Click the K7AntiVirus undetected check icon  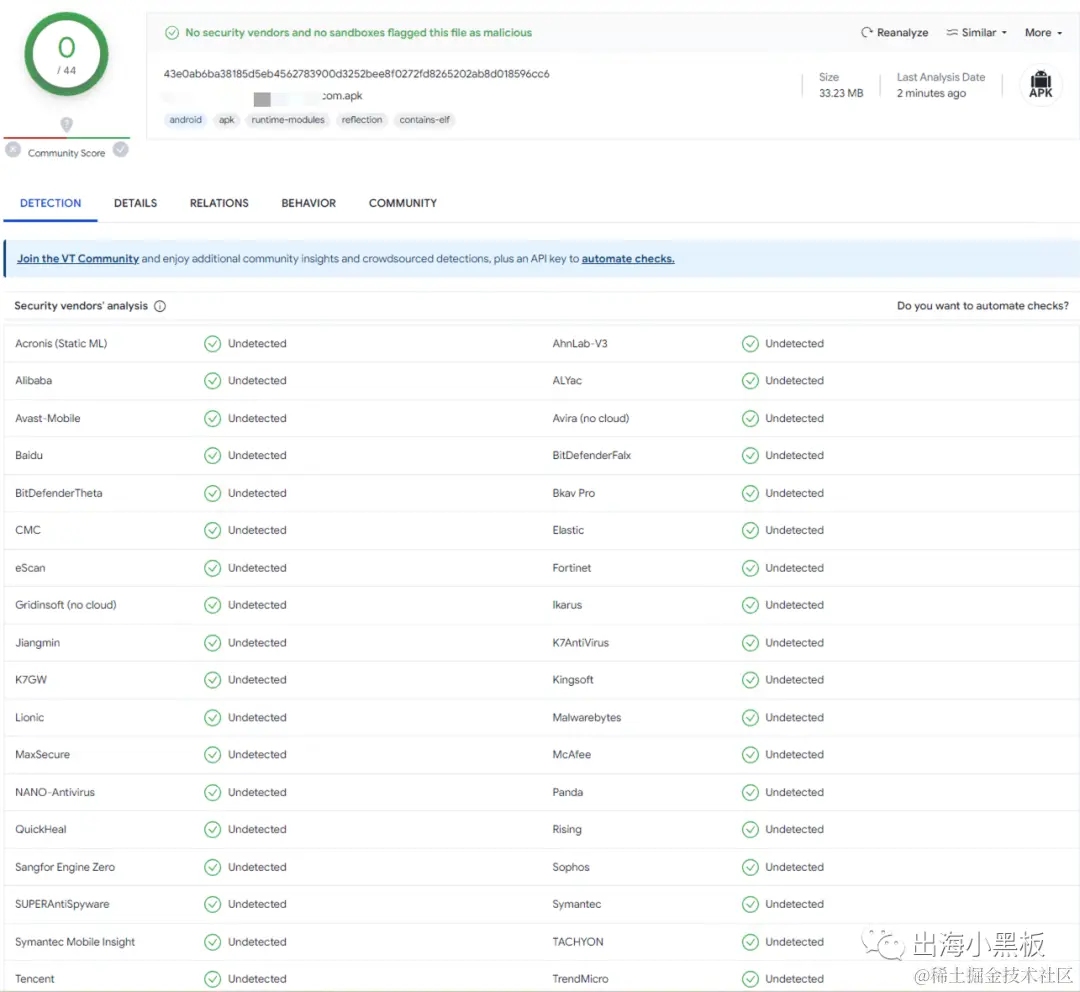click(x=750, y=643)
